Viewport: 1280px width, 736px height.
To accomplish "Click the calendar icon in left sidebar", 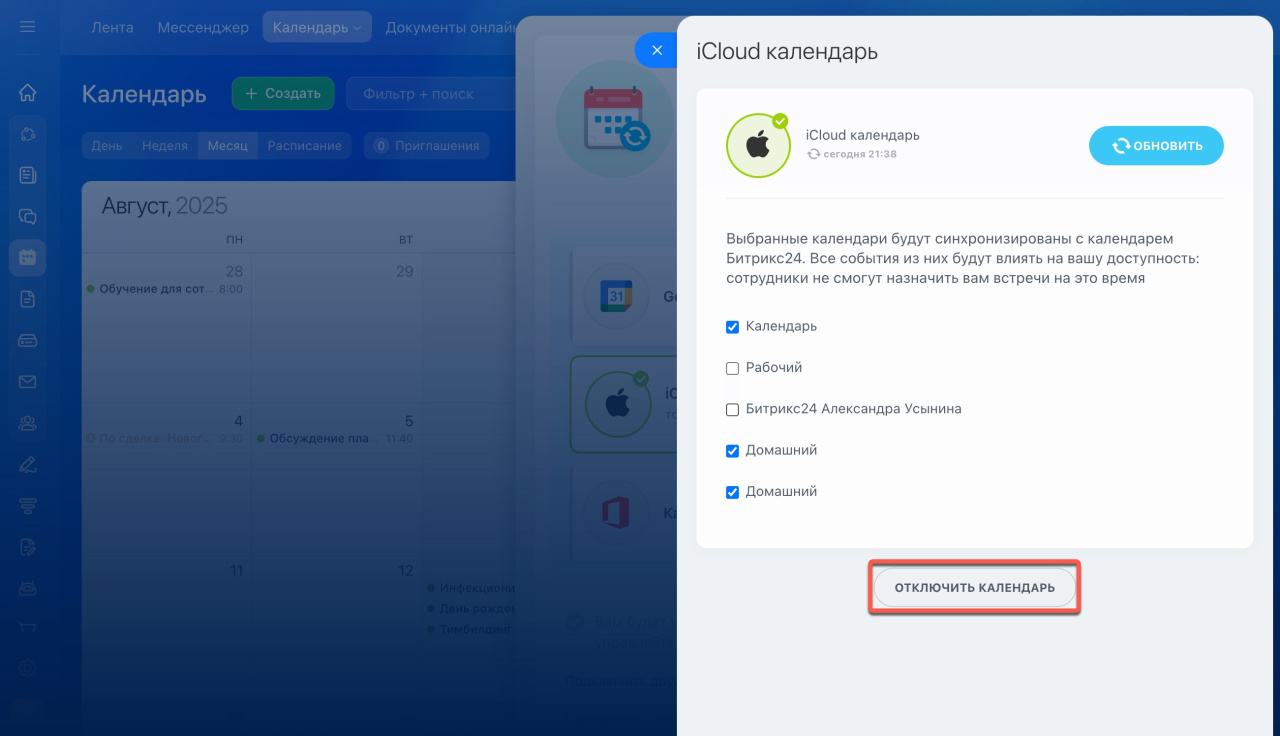I will (27, 257).
